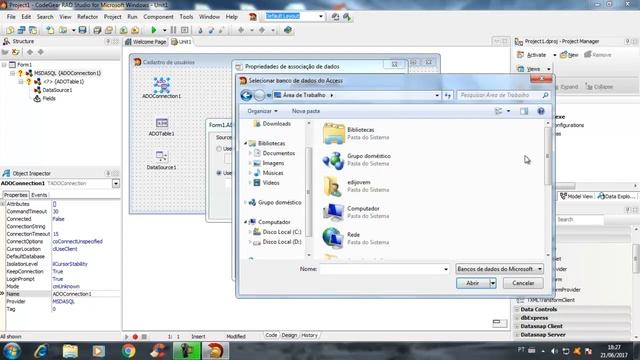Switch to Code view tab
The image size is (640, 360).
coord(271,335)
